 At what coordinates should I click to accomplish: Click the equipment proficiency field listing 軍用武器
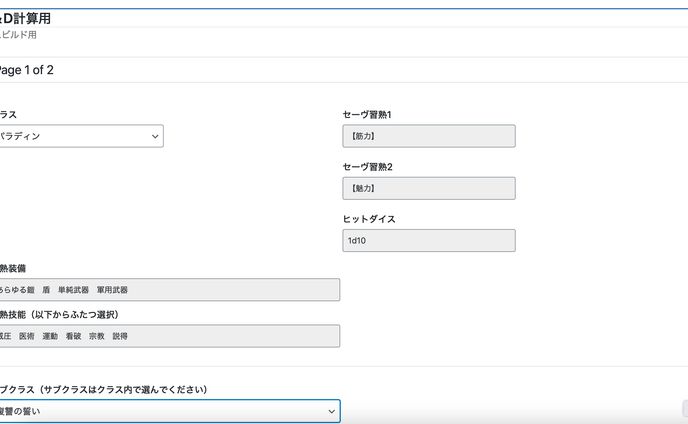coord(169,290)
